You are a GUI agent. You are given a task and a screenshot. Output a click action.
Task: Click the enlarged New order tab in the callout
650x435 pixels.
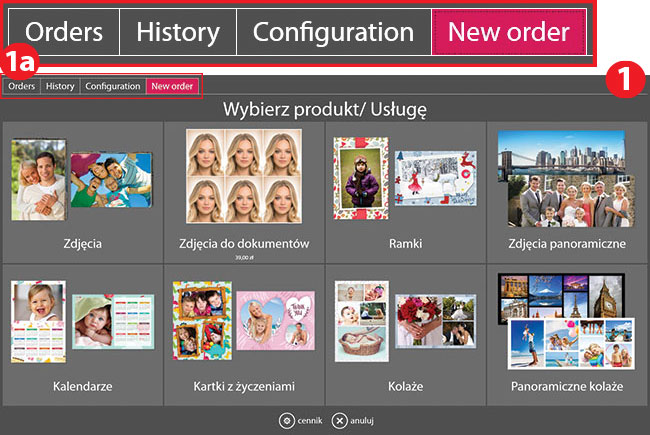509,32
